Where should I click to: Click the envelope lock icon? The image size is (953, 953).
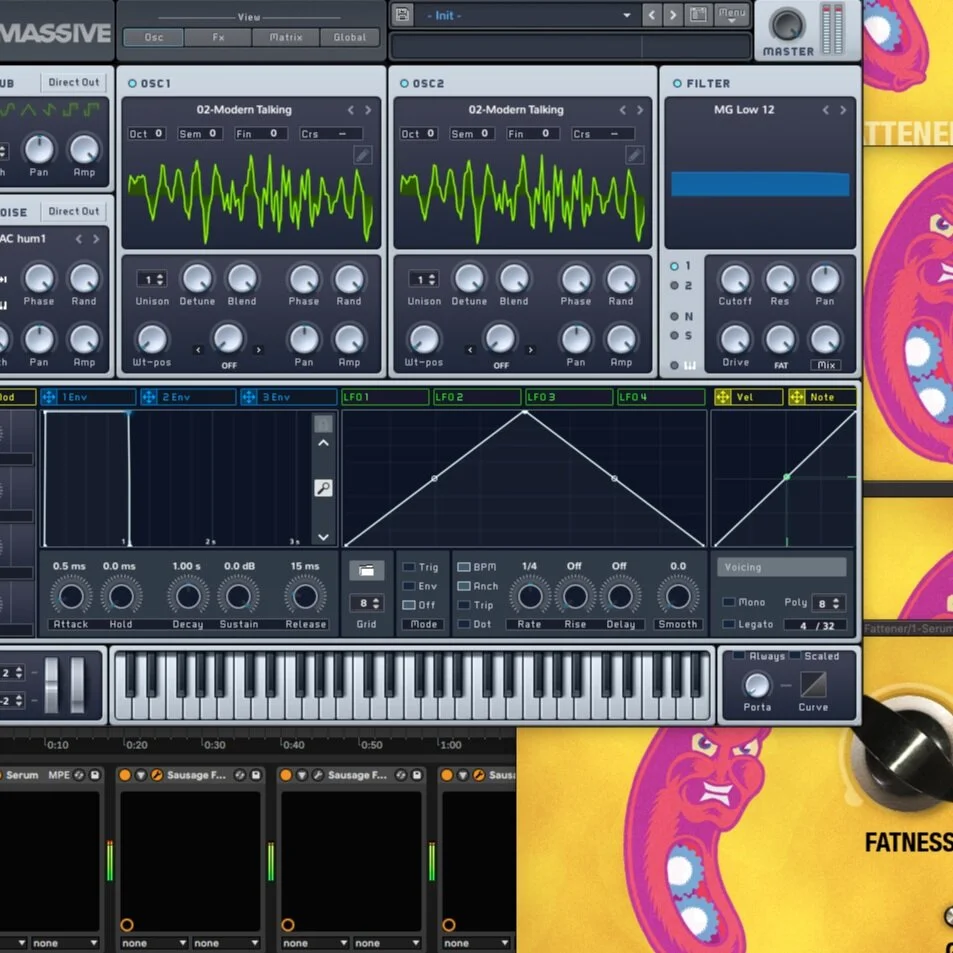click(323, 424)
